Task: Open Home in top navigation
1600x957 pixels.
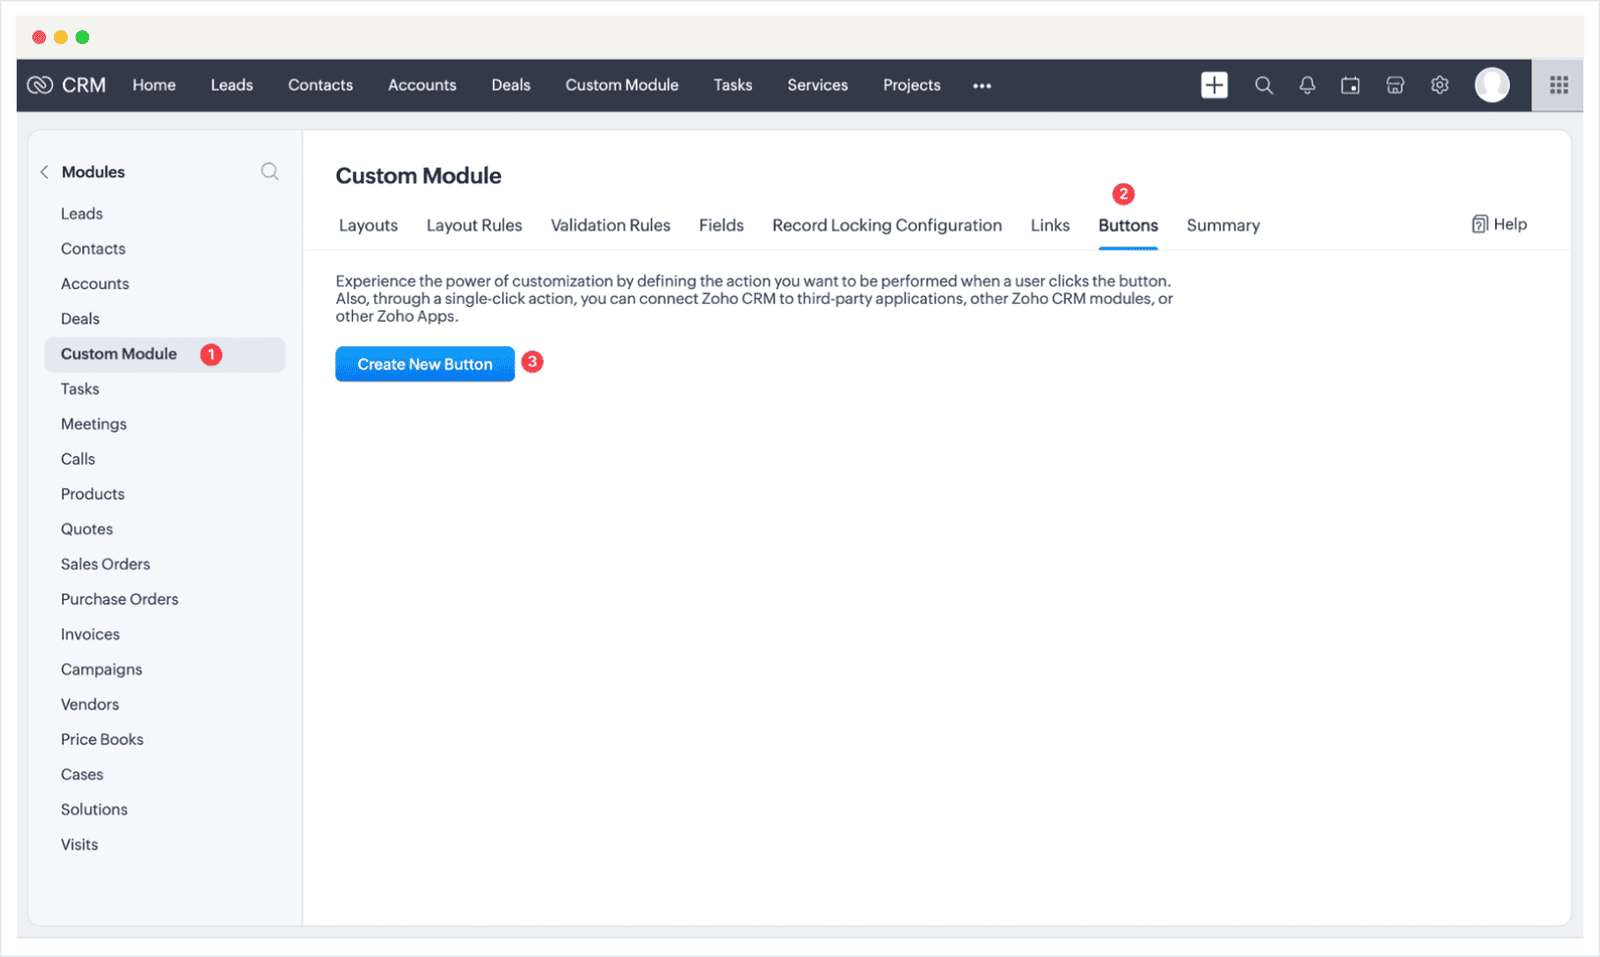Action: tap(154, 85)
